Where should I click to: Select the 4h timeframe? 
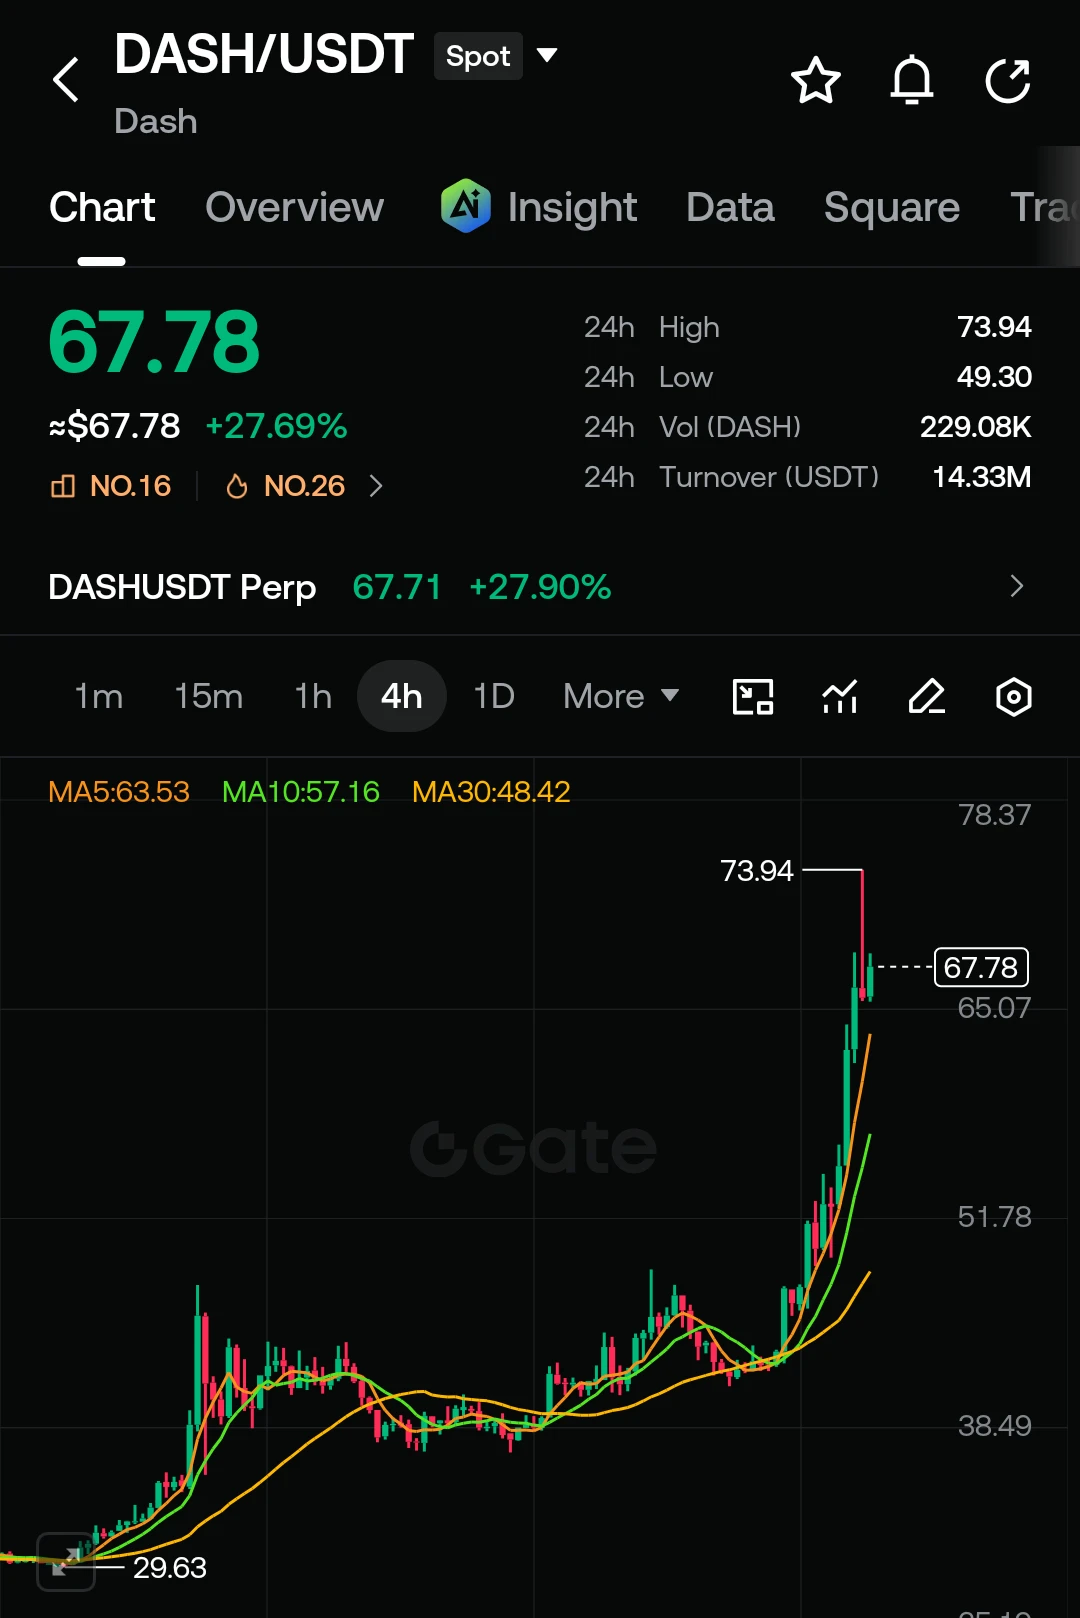402,696
